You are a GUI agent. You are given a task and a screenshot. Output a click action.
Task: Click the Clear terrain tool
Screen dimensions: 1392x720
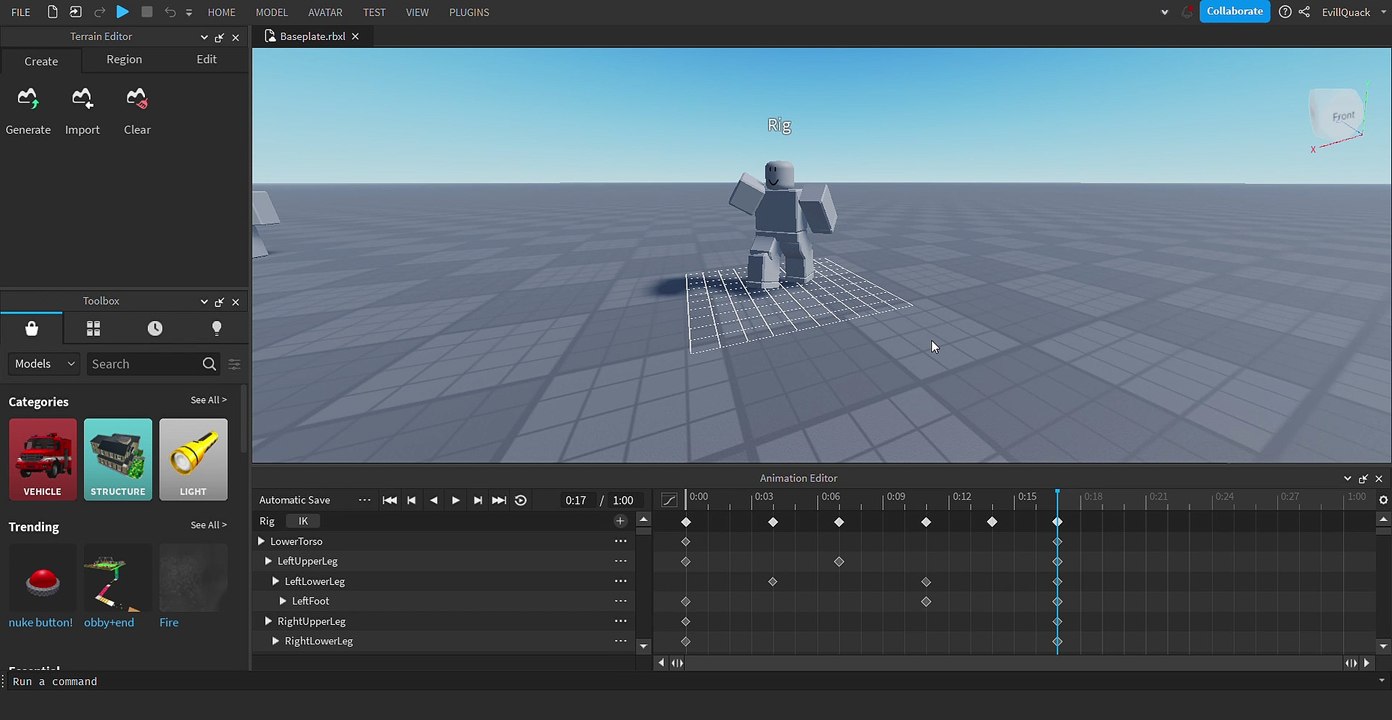pyautogui.click(x=137, y=111)
